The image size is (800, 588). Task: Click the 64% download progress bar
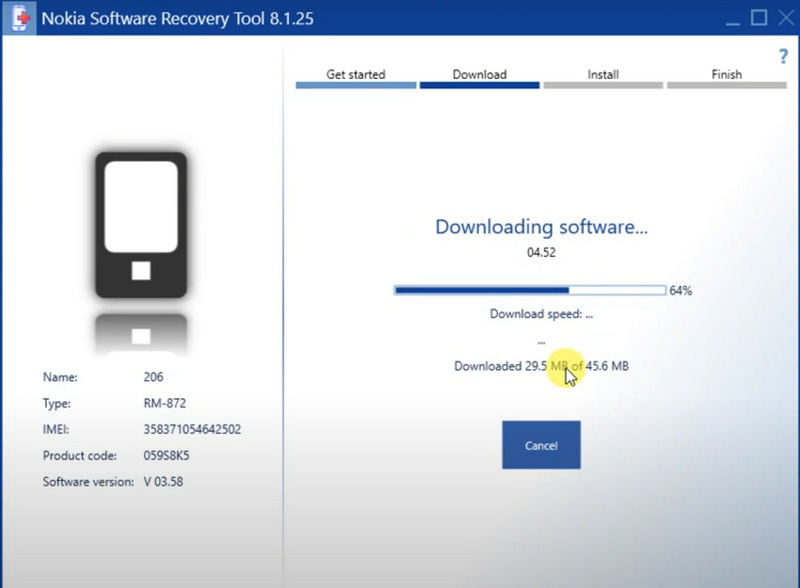pos(530,290)
